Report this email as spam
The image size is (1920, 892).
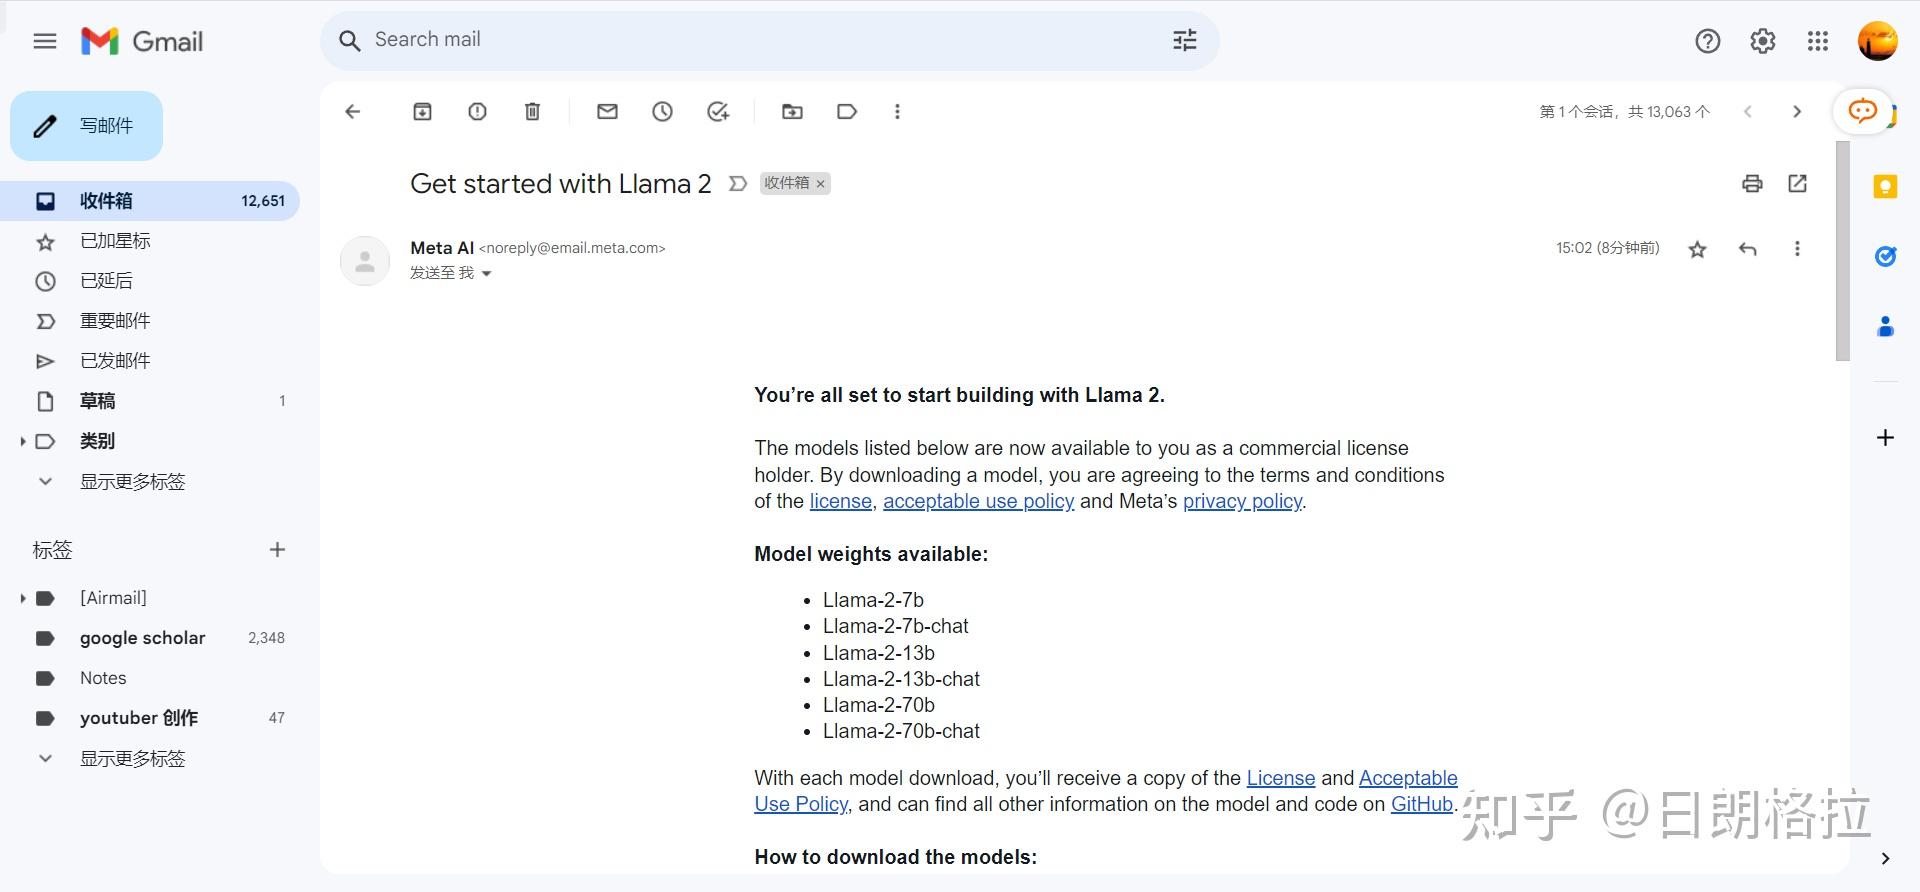pos(478,112)
